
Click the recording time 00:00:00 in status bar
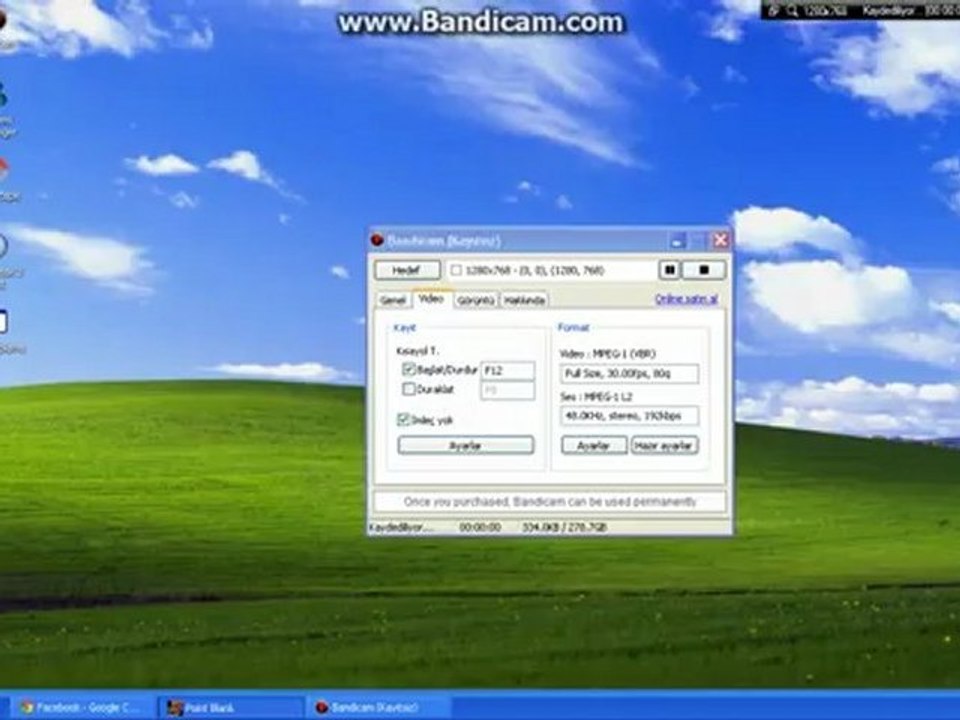pos(480,527)
